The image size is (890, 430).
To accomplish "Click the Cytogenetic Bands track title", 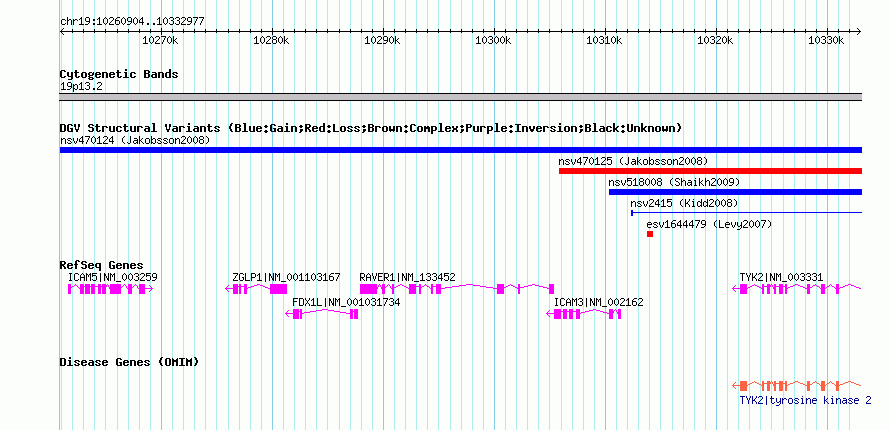I will 119,74.
